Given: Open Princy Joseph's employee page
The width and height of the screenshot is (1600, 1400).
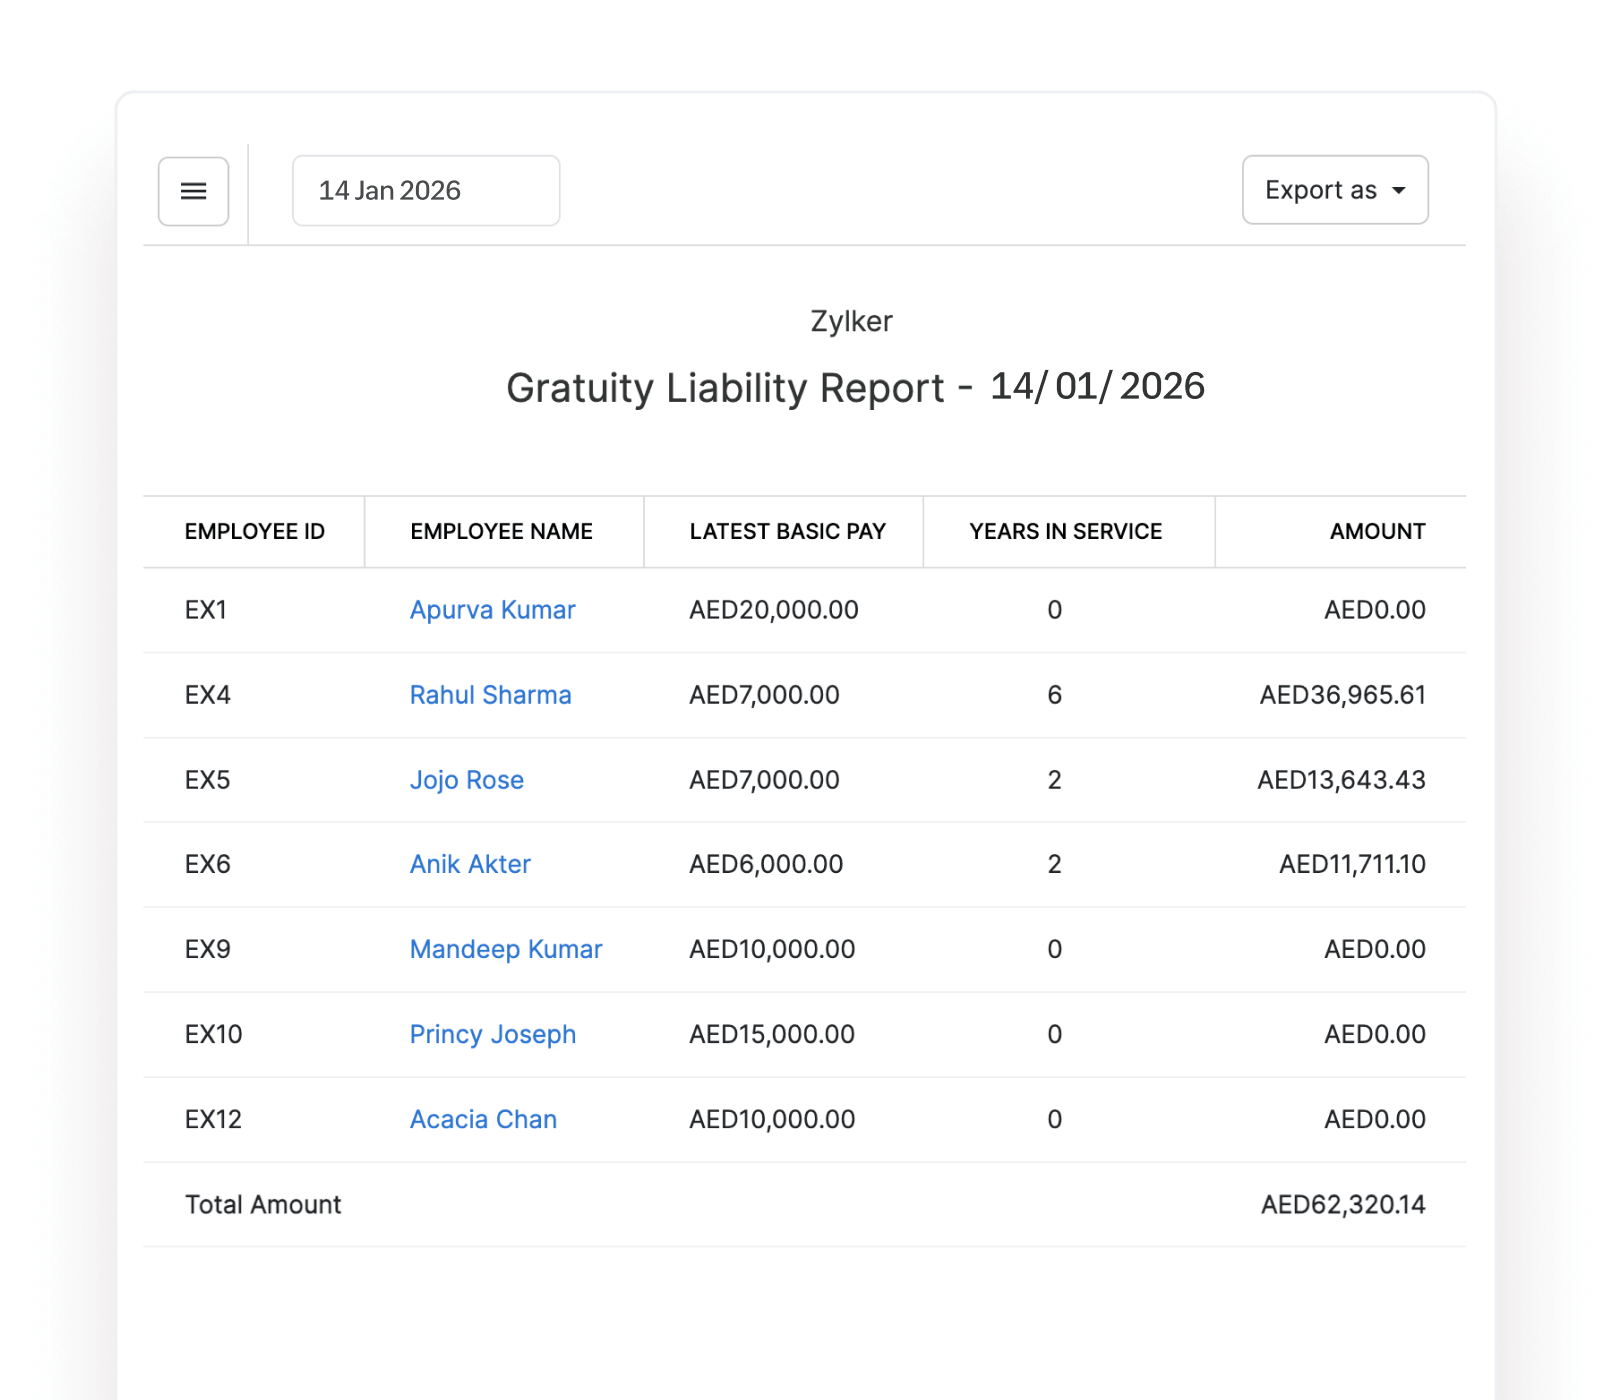Looking at the screenshot, I should click(492, 1034).
